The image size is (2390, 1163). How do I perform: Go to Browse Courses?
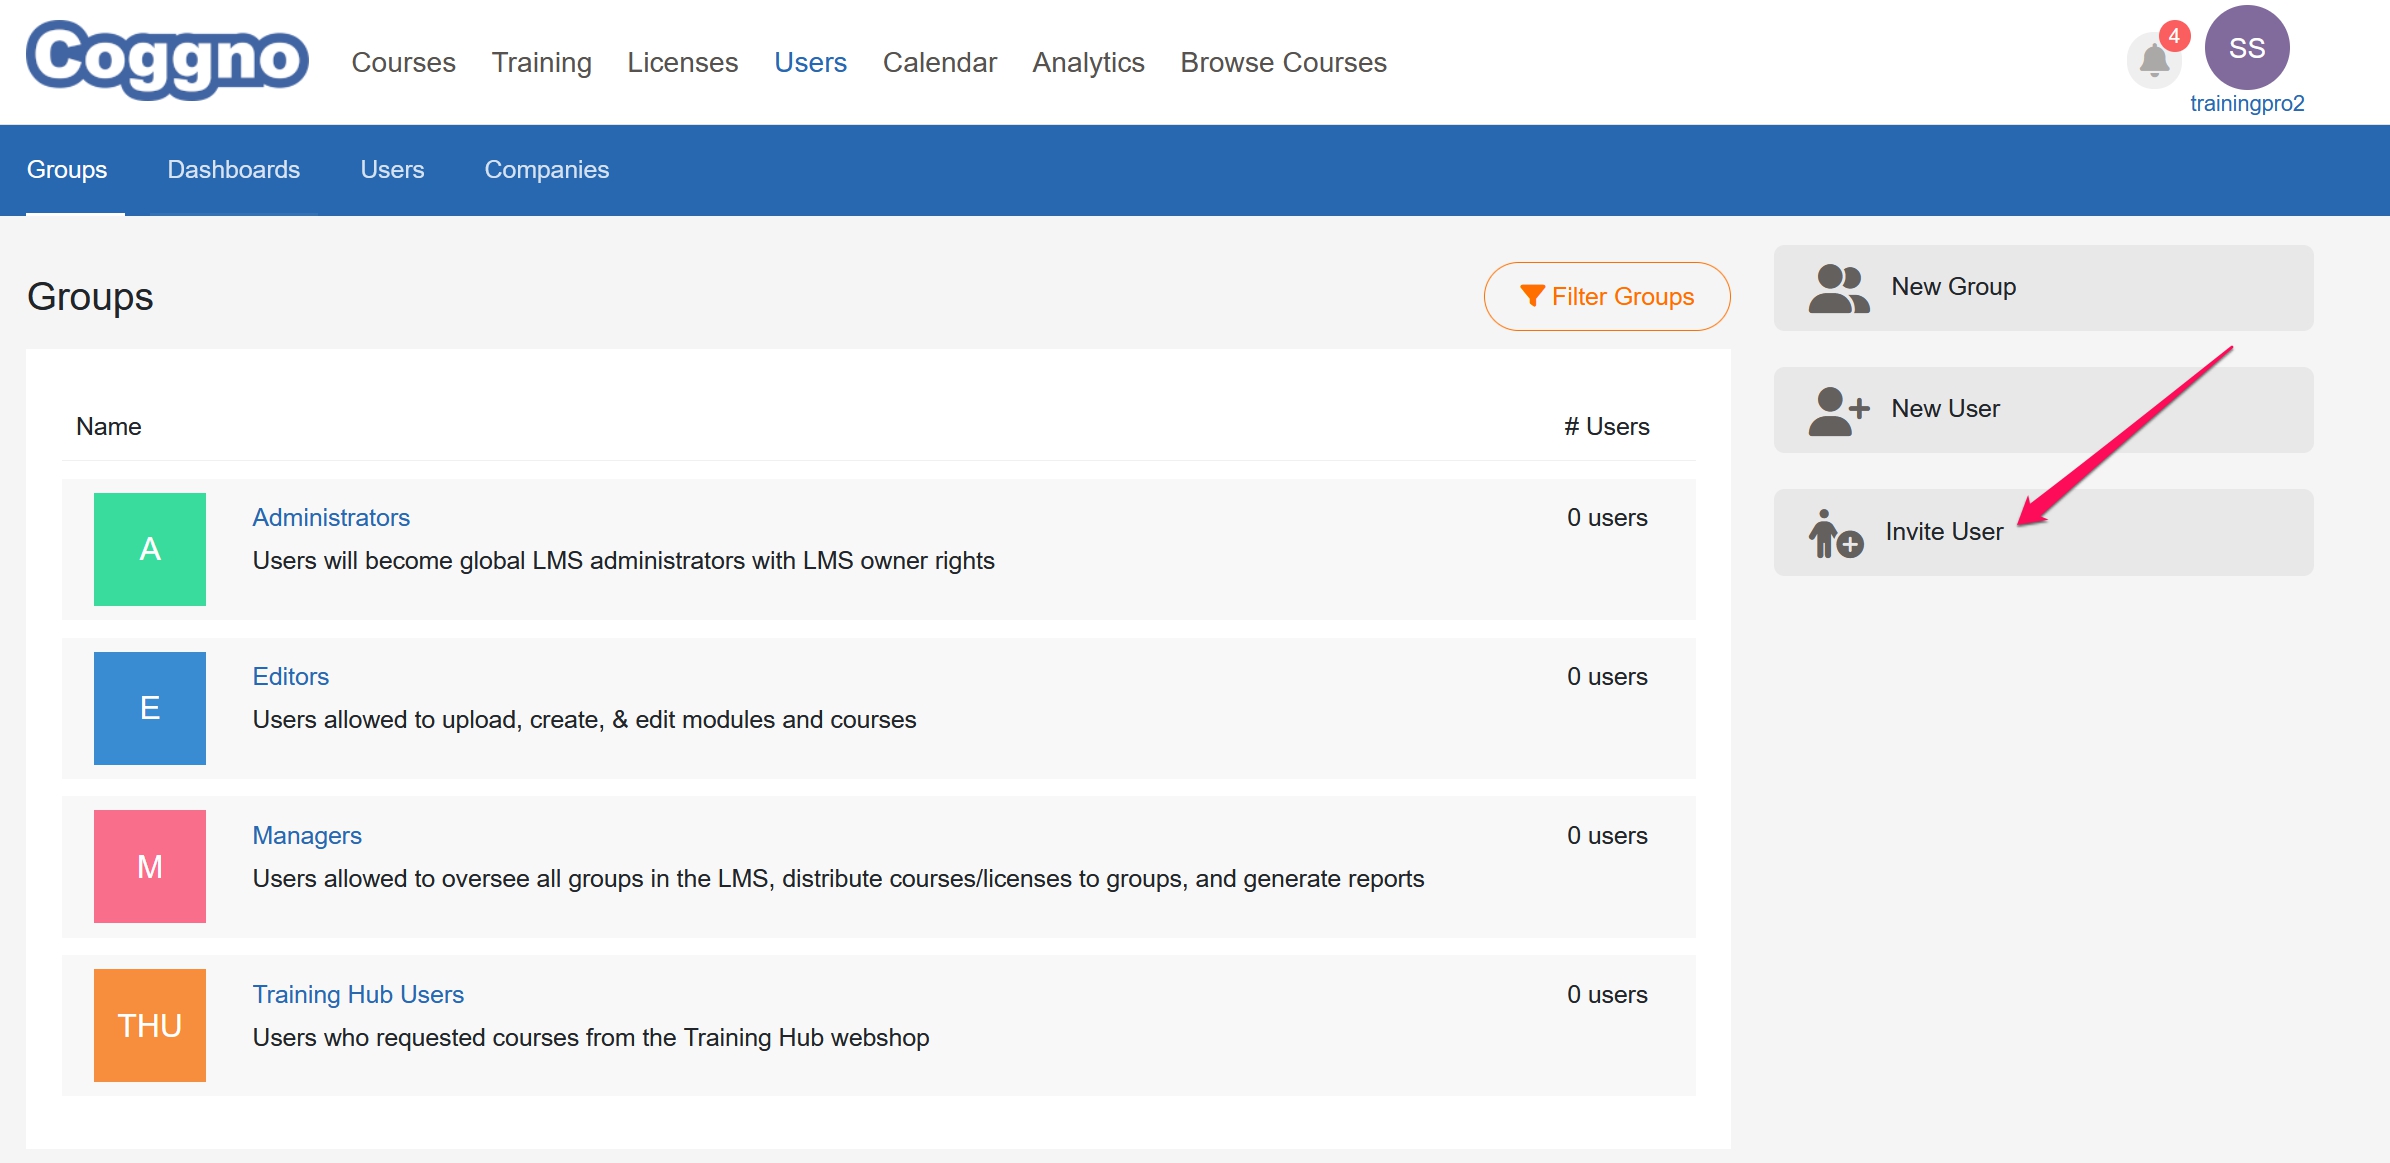1283,62
